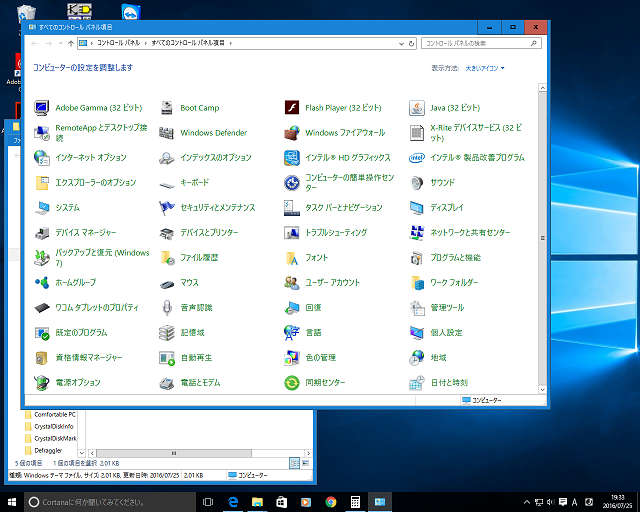Viewport: 640px width, 512px height.
Task: Open the Calculator from the taskbar
Action: pyautogui.click(x=355, y=502)
